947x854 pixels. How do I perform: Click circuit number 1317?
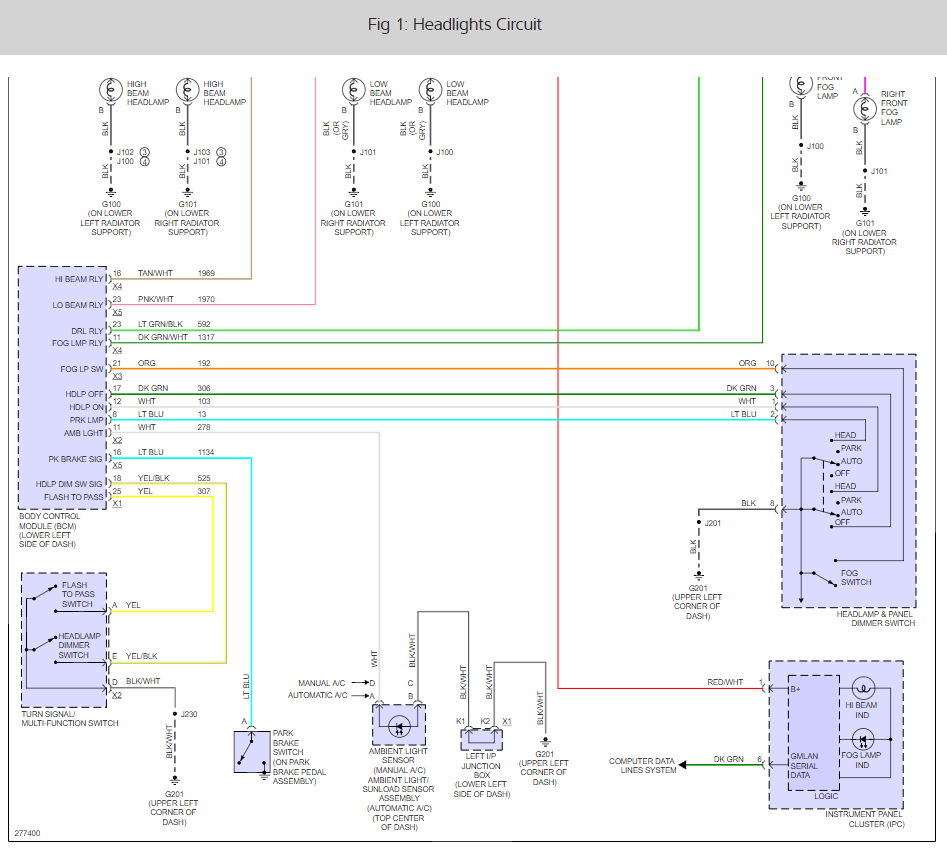tap(207, 337)
